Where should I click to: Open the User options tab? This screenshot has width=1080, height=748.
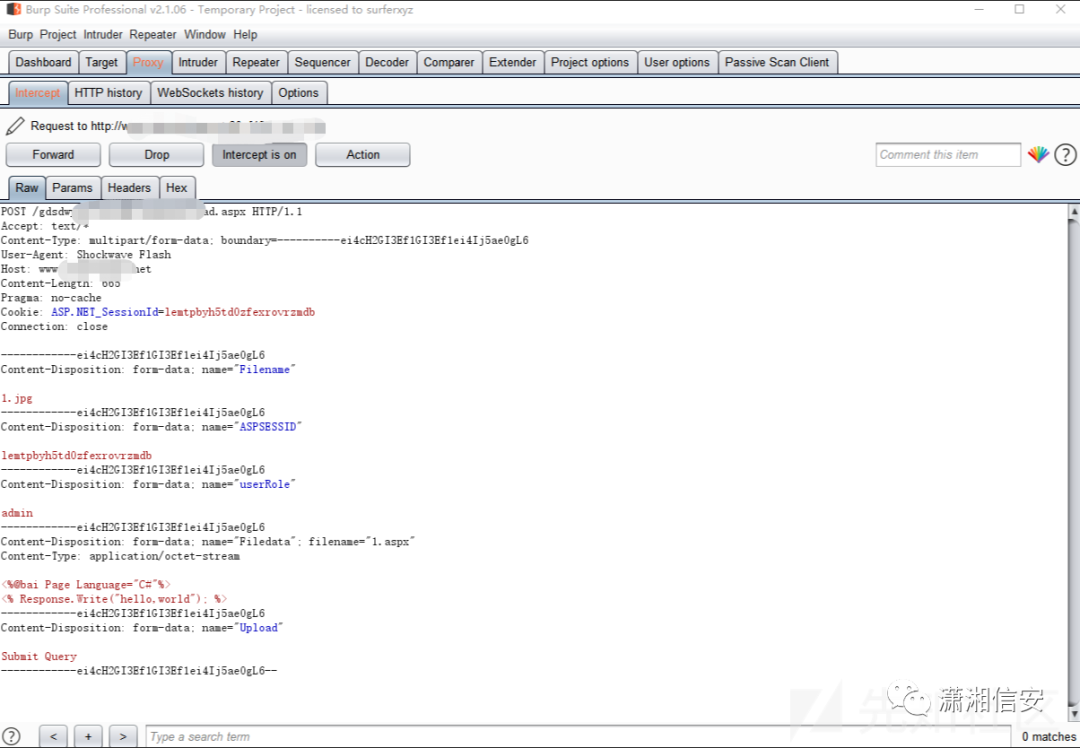click(676, 62)
